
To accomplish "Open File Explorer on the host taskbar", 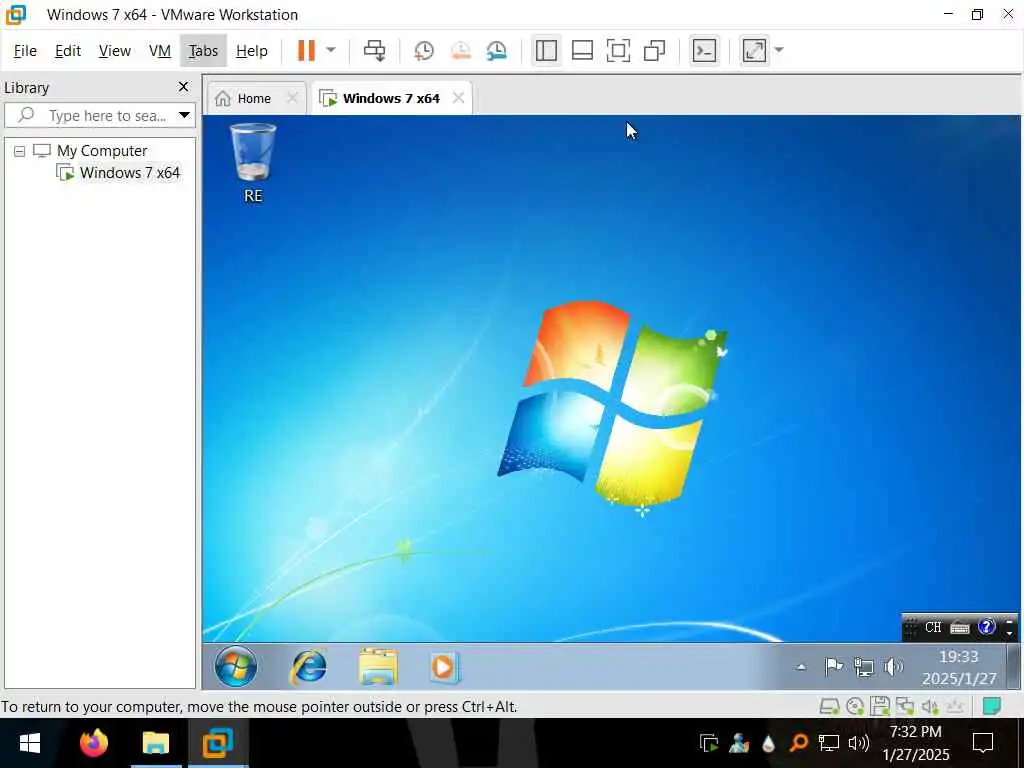I will click(x=156, y=743).
